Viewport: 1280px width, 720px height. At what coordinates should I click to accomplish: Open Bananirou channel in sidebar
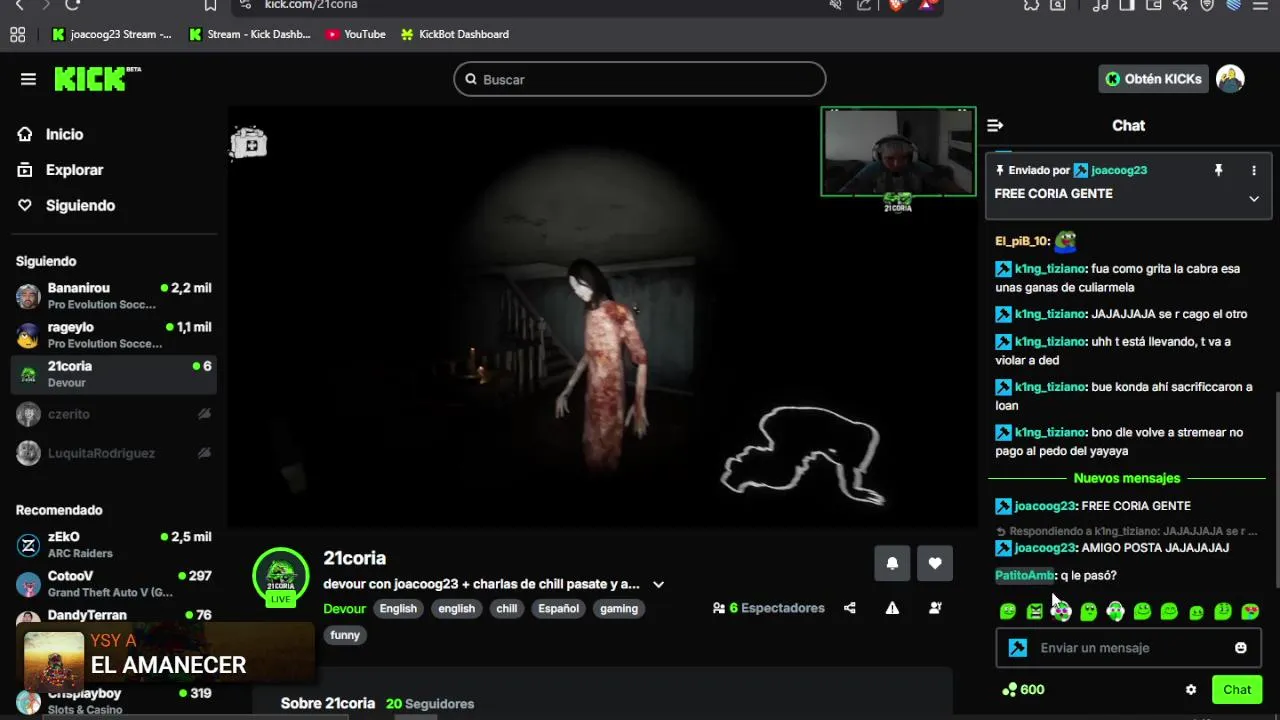pos(114,295)
